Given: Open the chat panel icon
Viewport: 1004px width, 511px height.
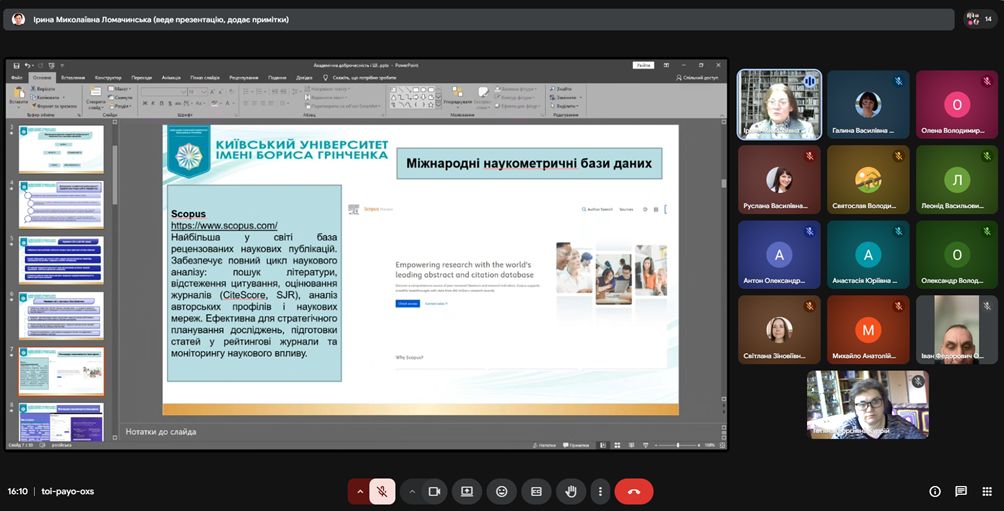Looking at the screenshot, I should (x=961, y=491).
